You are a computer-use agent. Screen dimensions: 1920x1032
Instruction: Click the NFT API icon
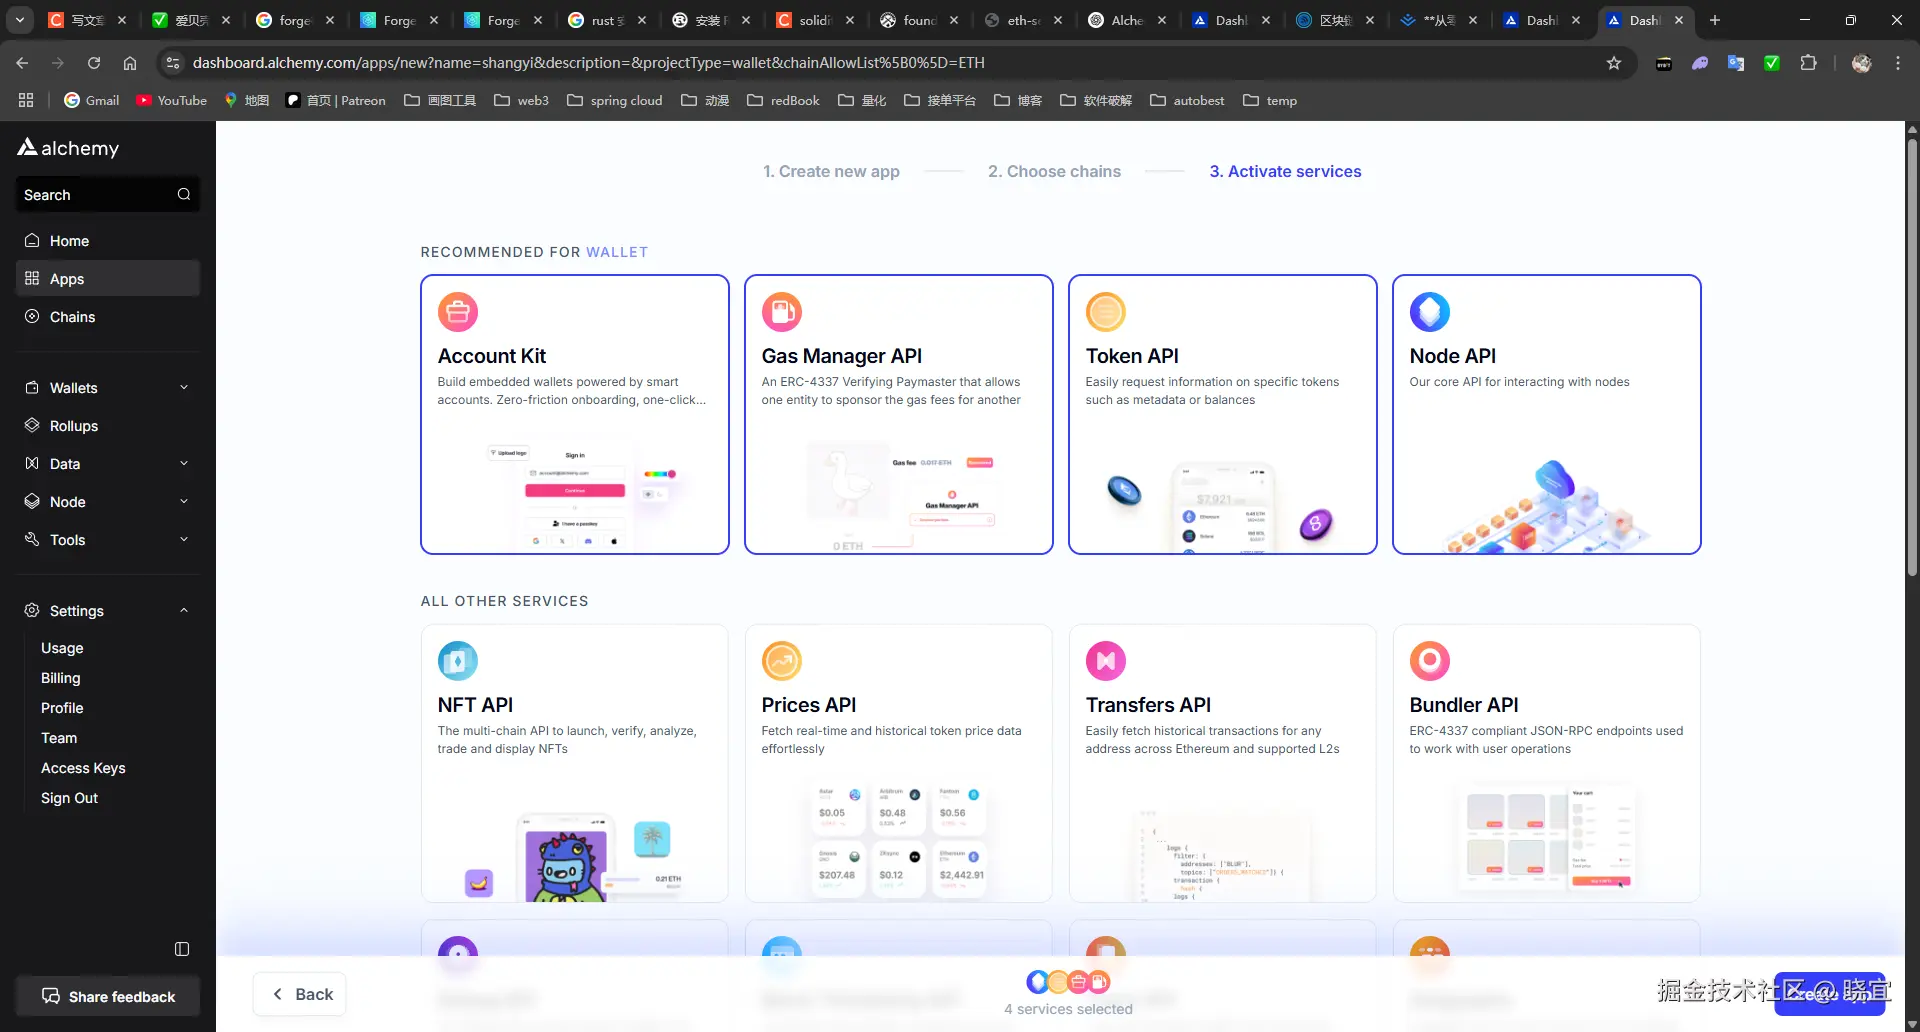click(458, 661)
